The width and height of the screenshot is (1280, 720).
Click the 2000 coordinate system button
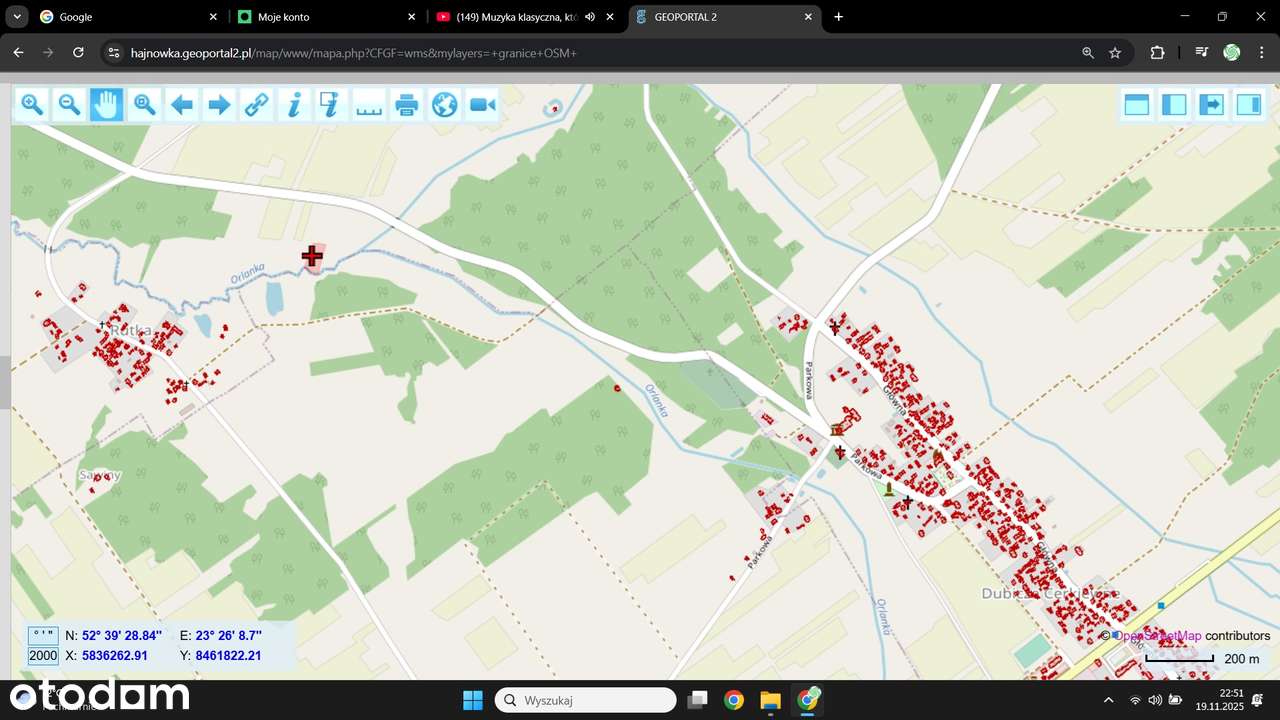pyautogui.click(x=43, y=656)
